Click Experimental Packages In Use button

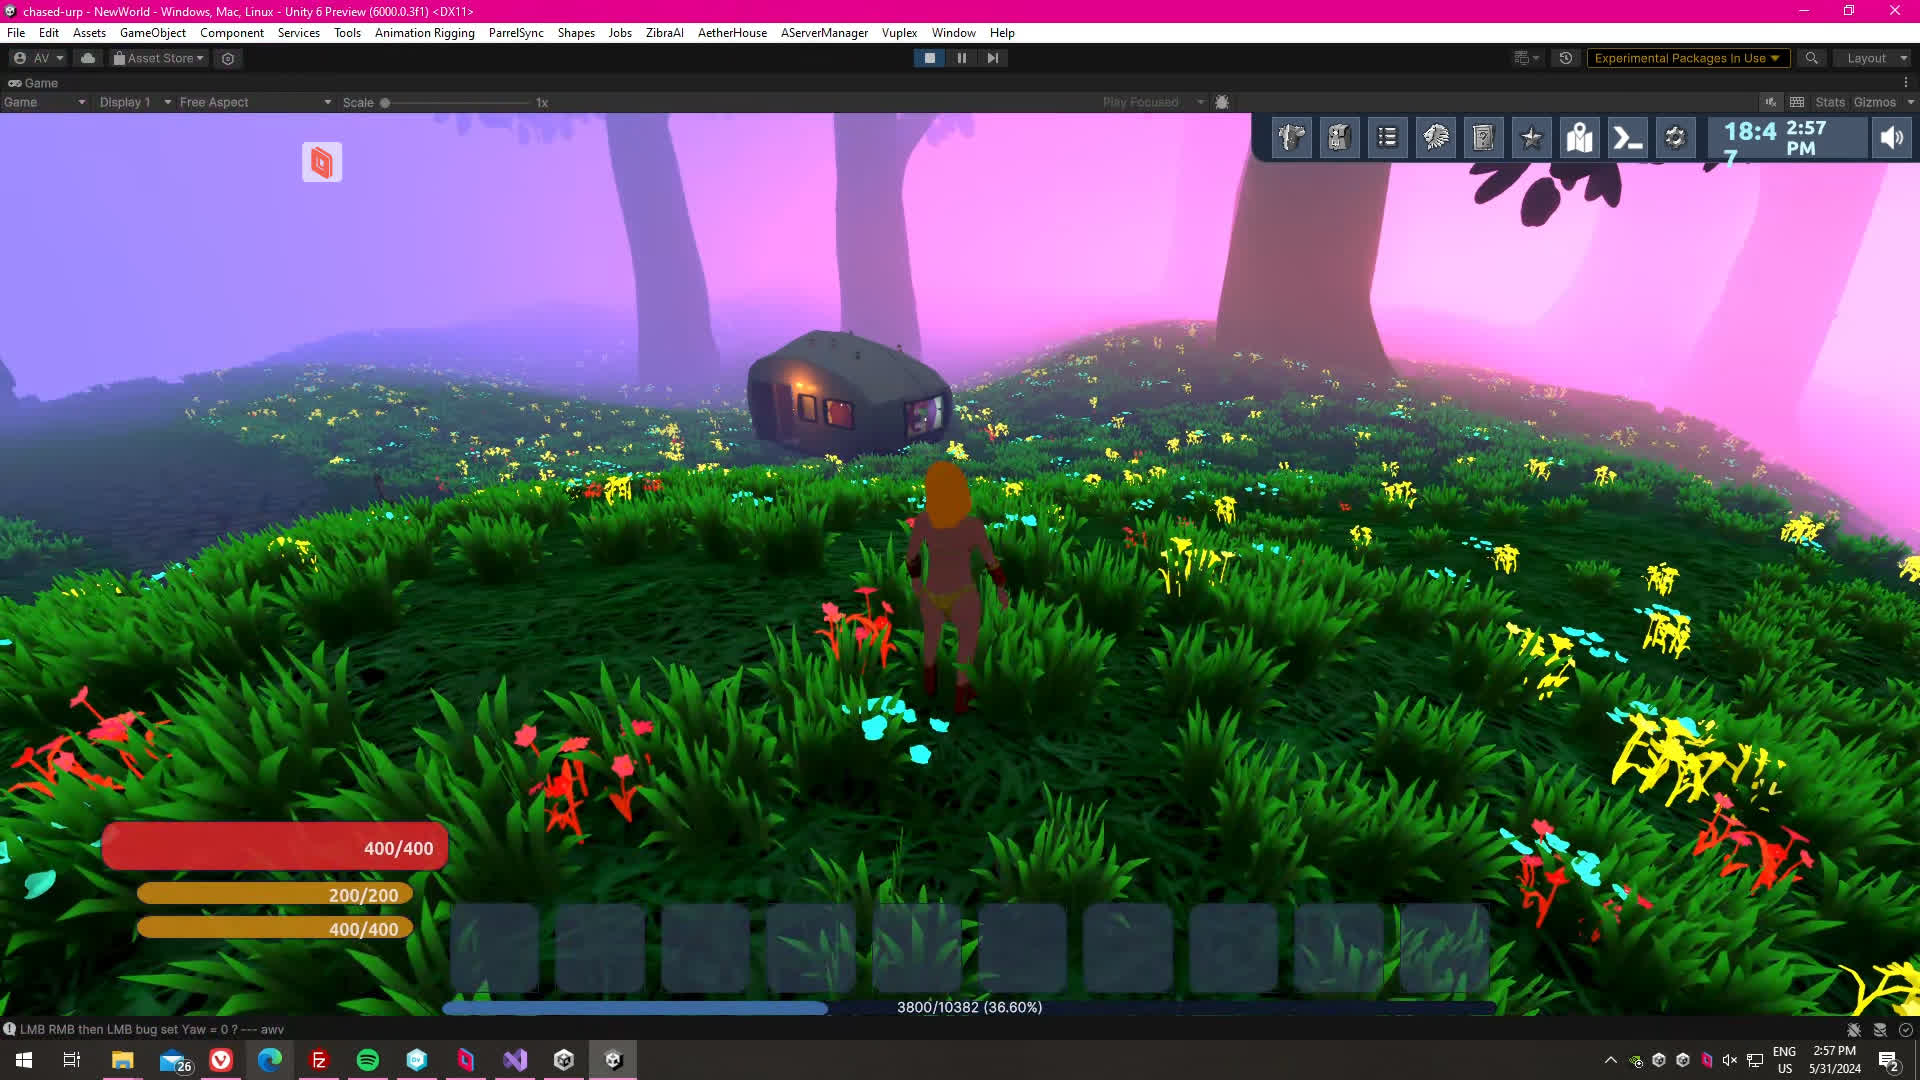pyautogui.click(x=1686, y=58)
